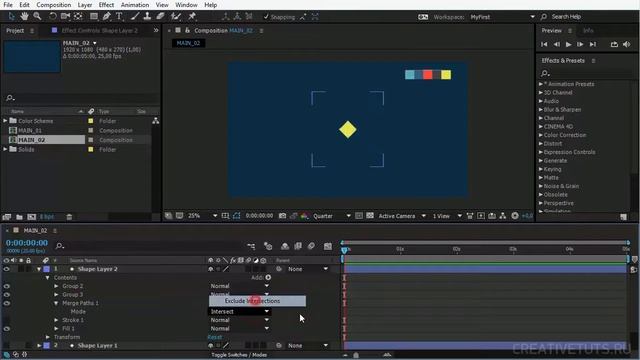Step forward one frame in Preview

tap(580, 44)
